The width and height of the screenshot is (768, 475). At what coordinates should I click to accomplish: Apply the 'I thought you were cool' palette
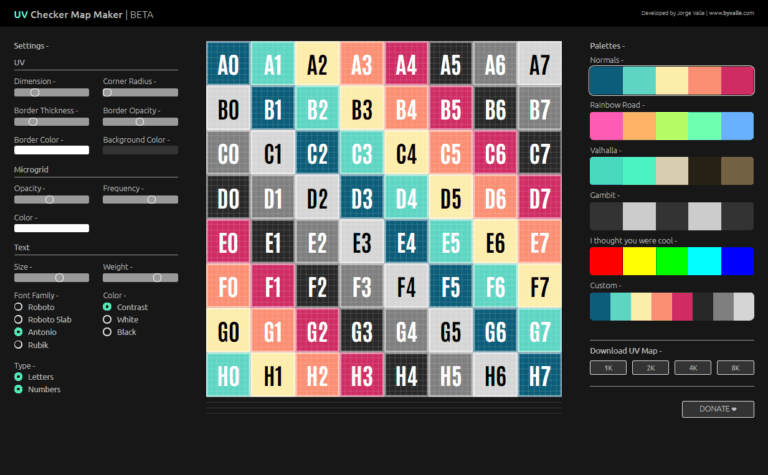[x=671, y=261]
